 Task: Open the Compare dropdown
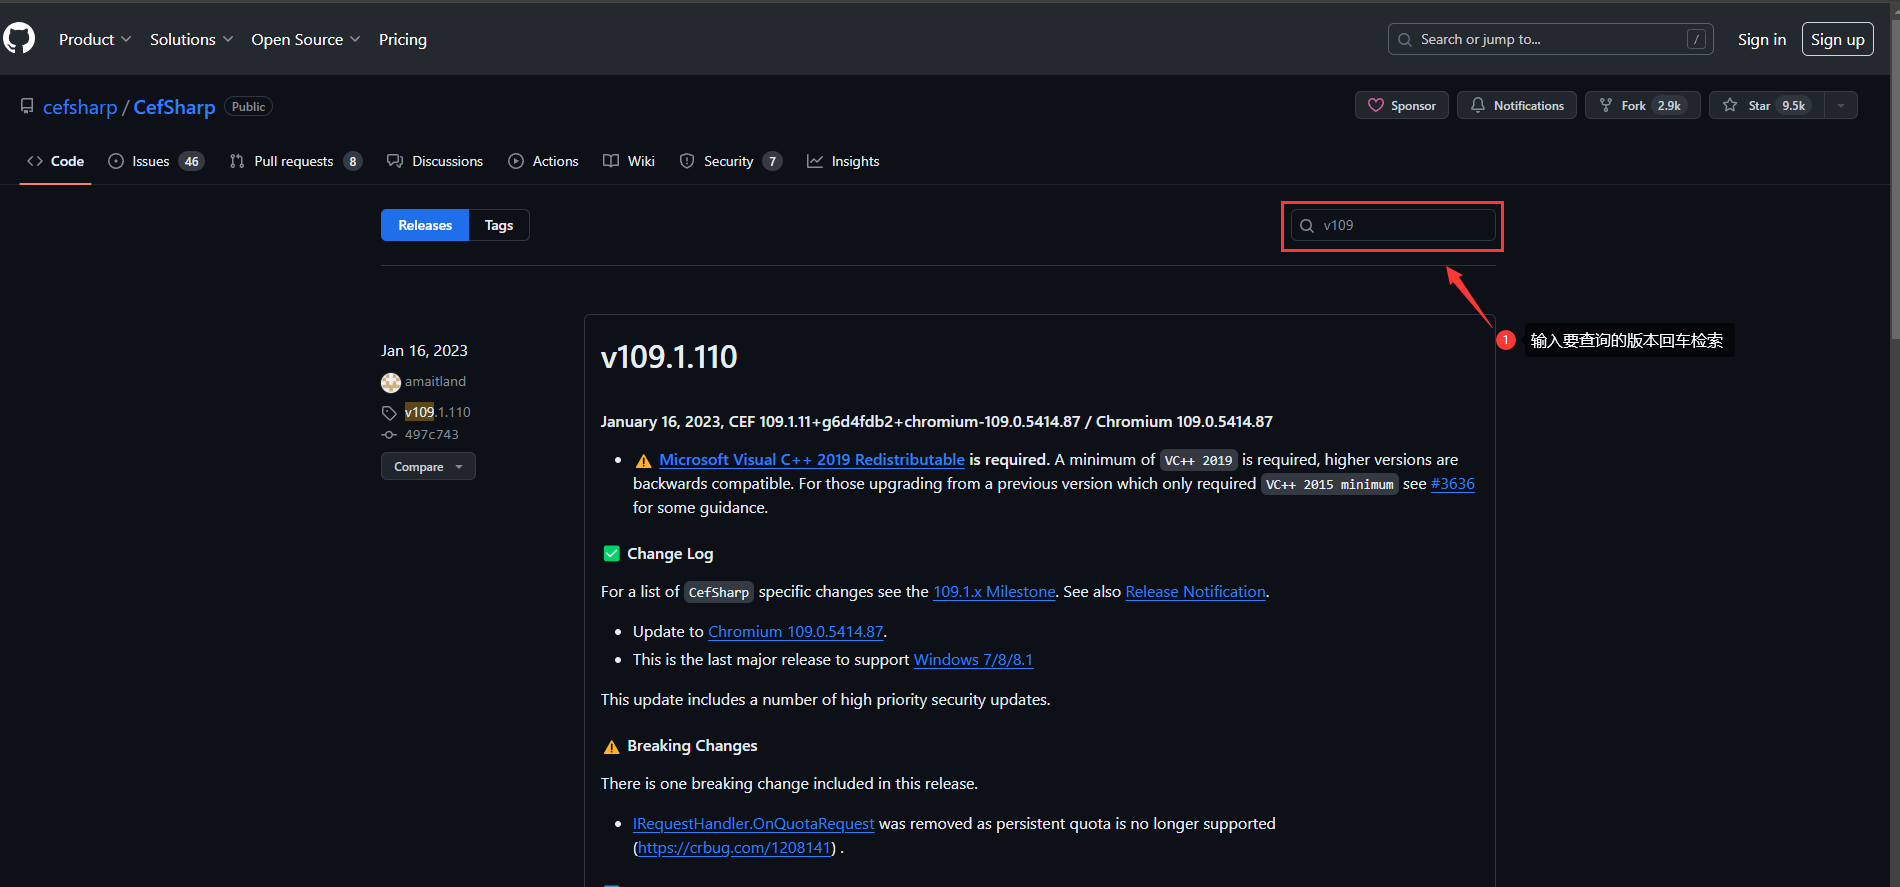point(428,467)
